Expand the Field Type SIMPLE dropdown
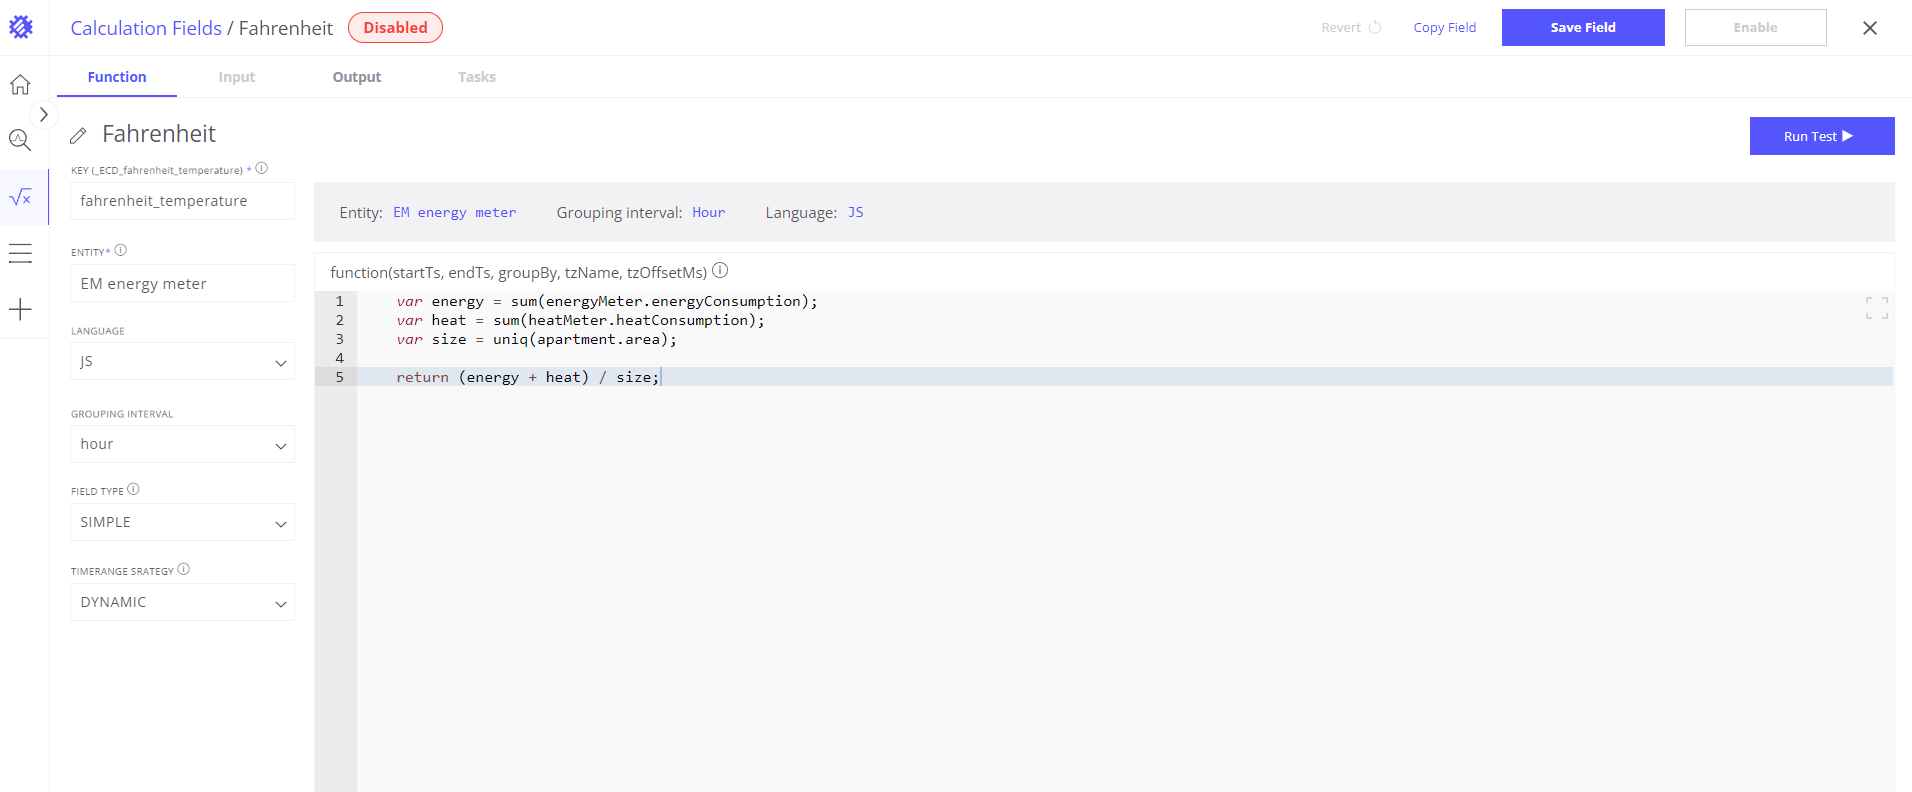1912x792 pixels. (182, 522)
